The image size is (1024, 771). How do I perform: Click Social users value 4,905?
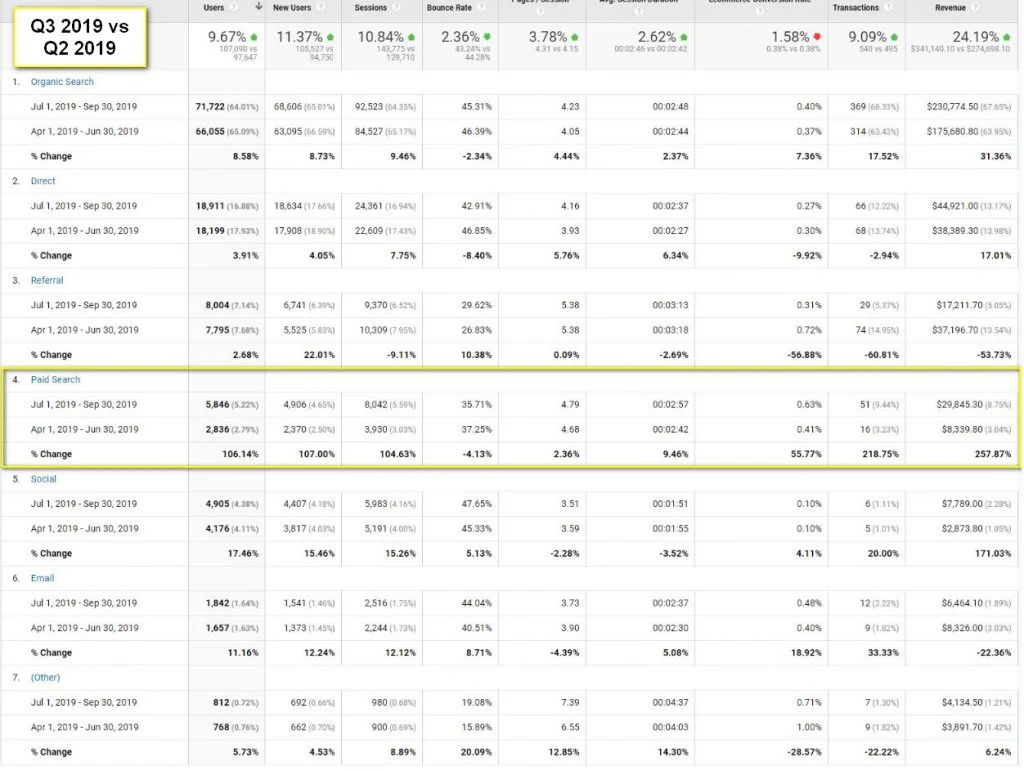tap(217, 503)
